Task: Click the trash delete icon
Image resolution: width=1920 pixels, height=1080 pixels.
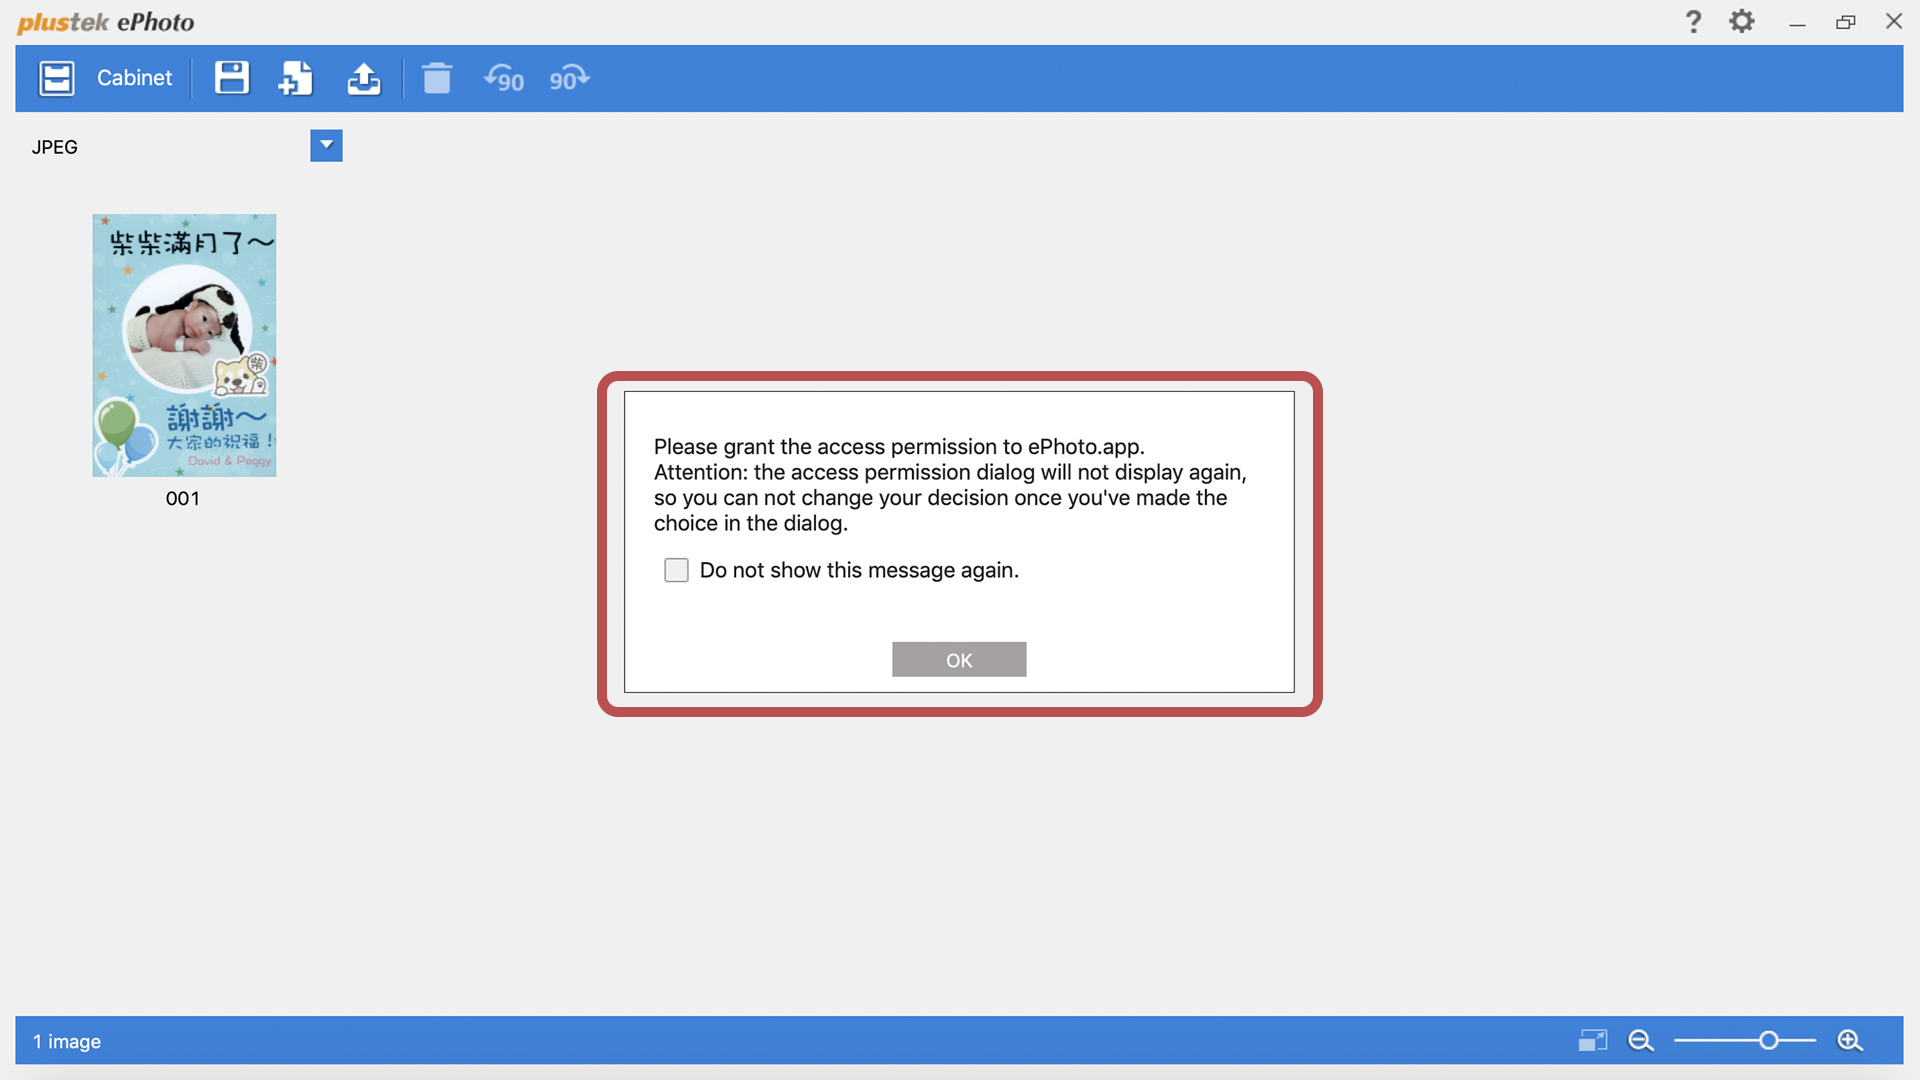Action: coord(437,78)
